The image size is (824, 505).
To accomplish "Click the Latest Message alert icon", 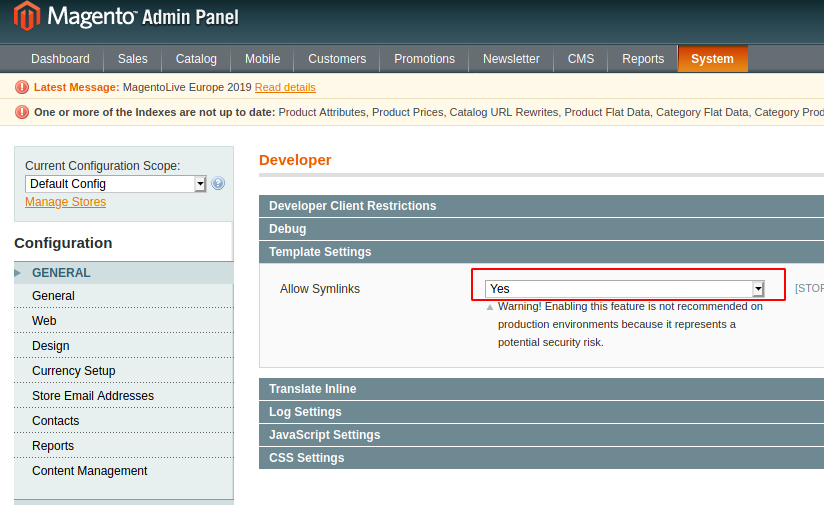I will pyautogui.click(x=22, y=87).
